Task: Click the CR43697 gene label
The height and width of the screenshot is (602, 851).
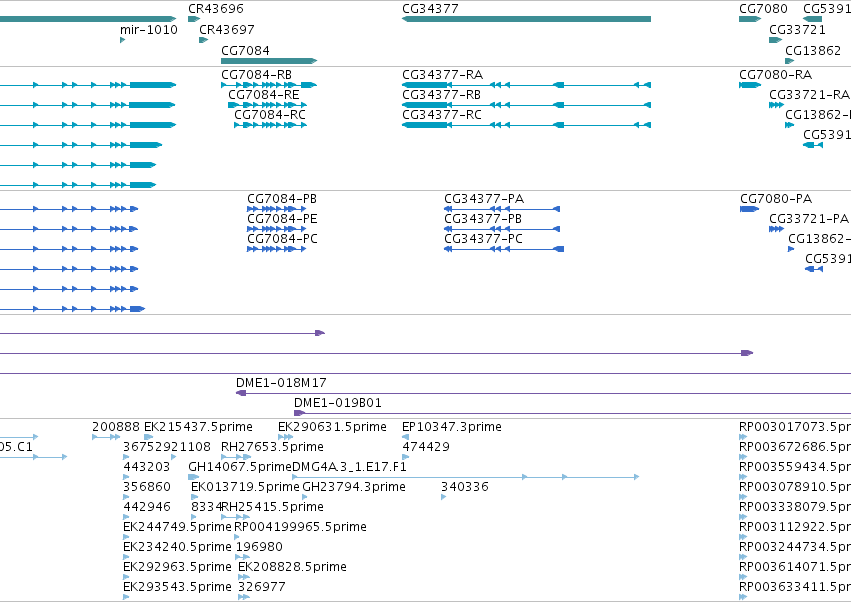Action: pos(227,30)
